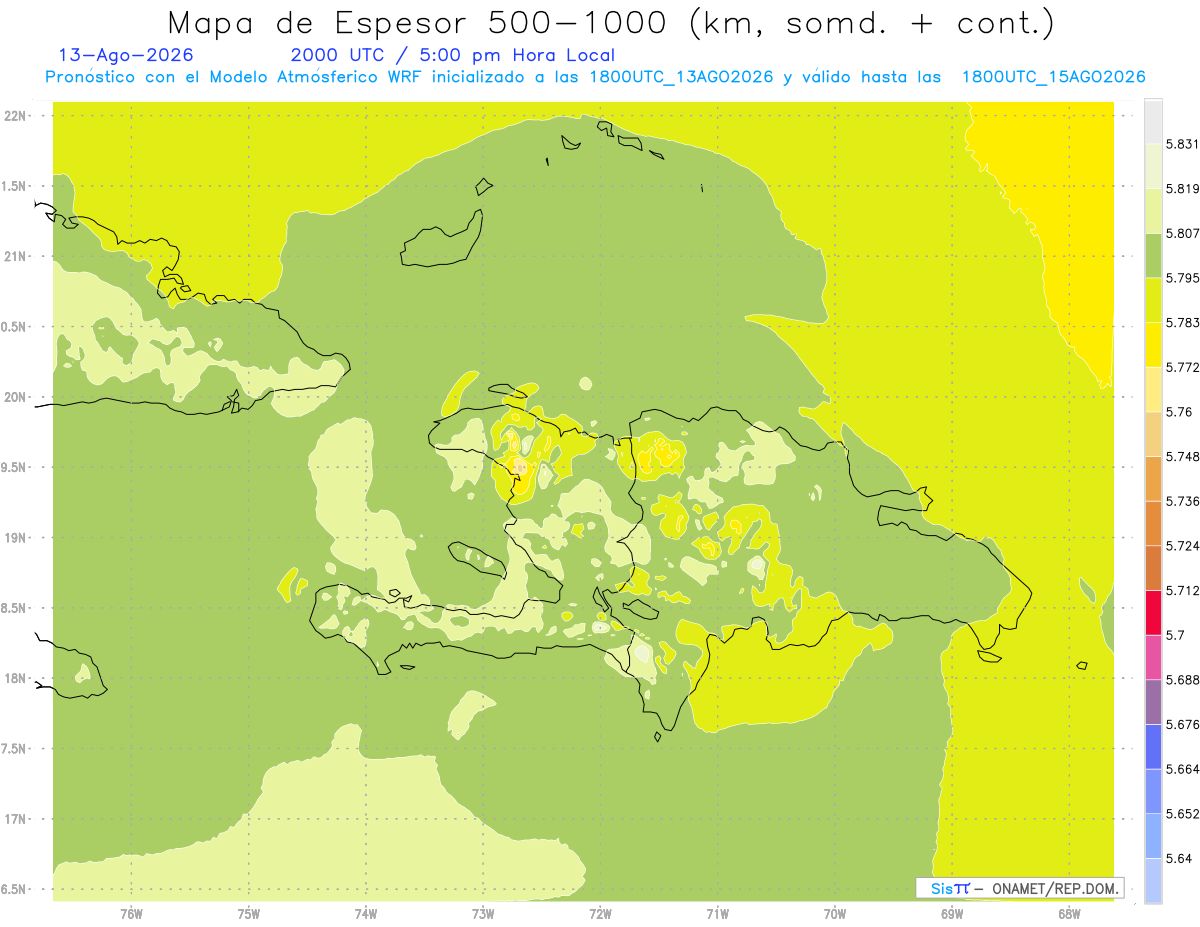Screen dimensions: 1200x927
Task: Click the legend value "5.64"
Action: coord(1179,859)
